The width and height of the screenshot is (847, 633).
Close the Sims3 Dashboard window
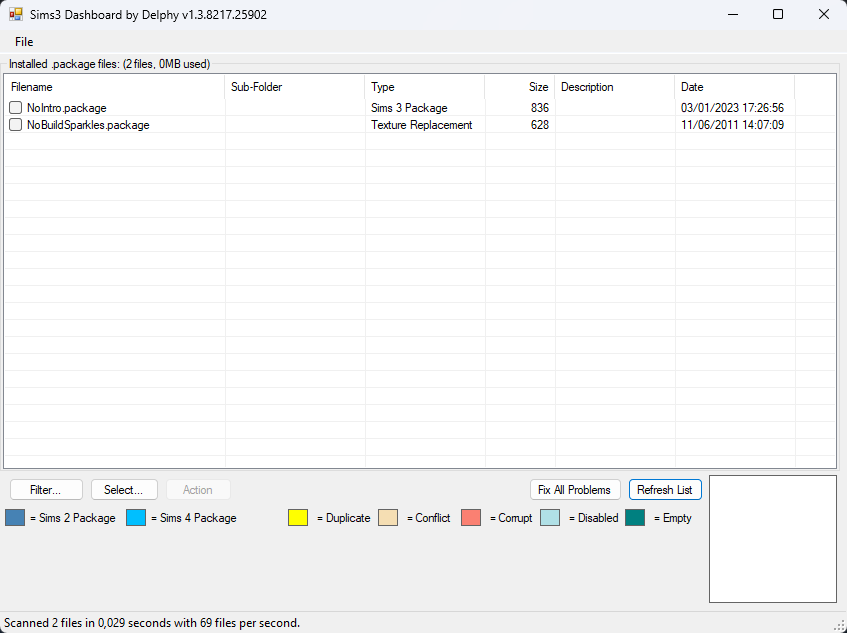(824, 14)
